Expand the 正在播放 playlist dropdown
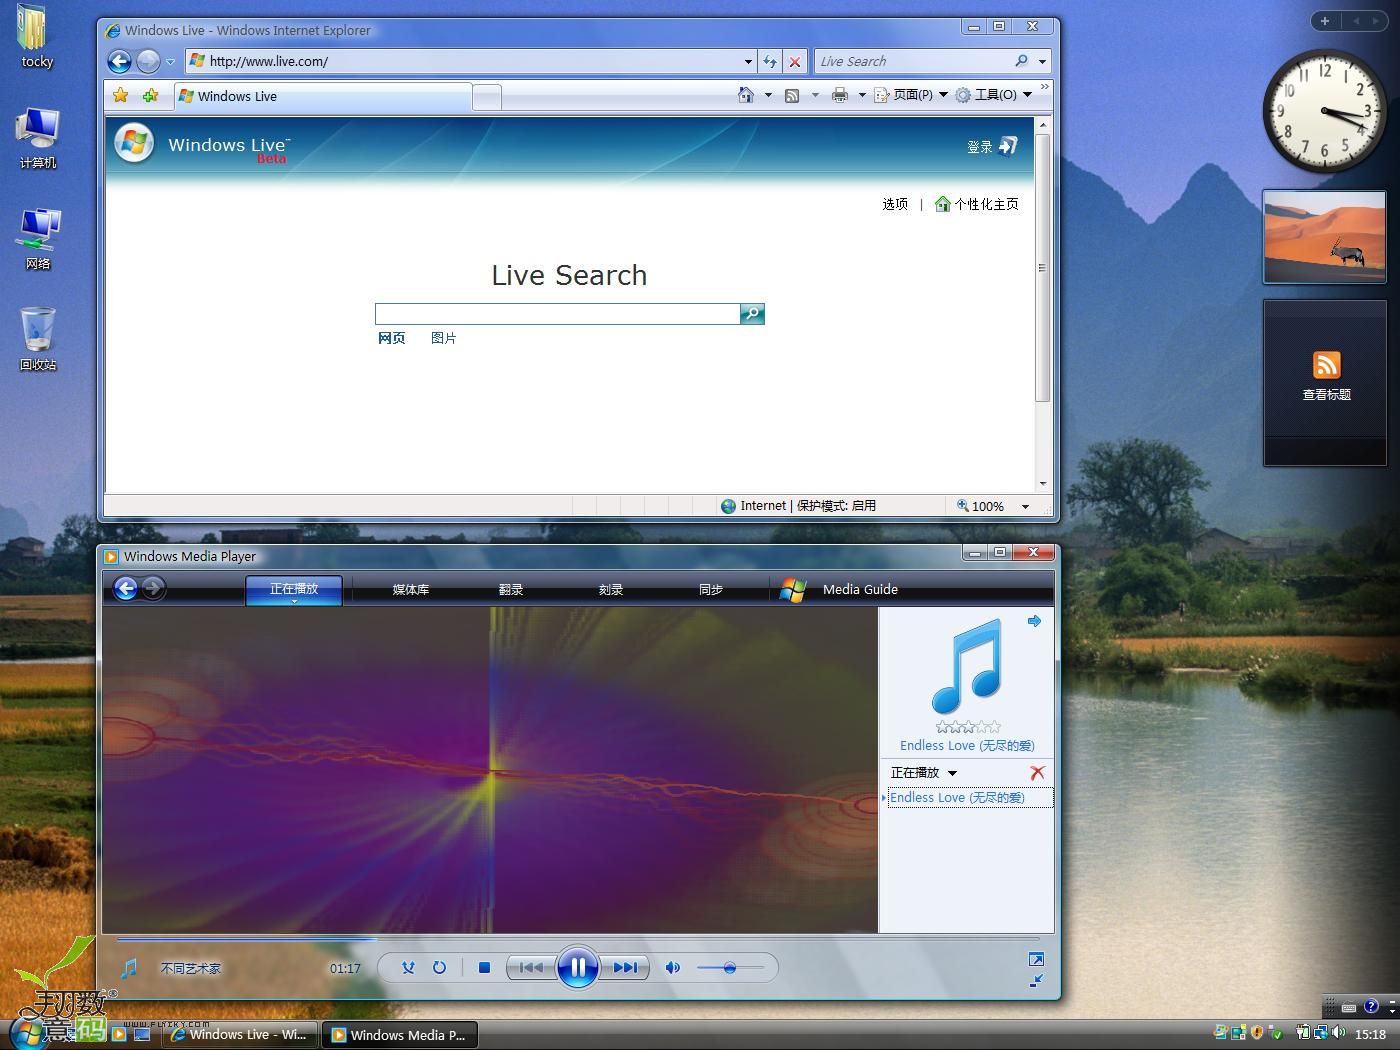Screen dimensions: 1400x1050 (x=952, y=773)
